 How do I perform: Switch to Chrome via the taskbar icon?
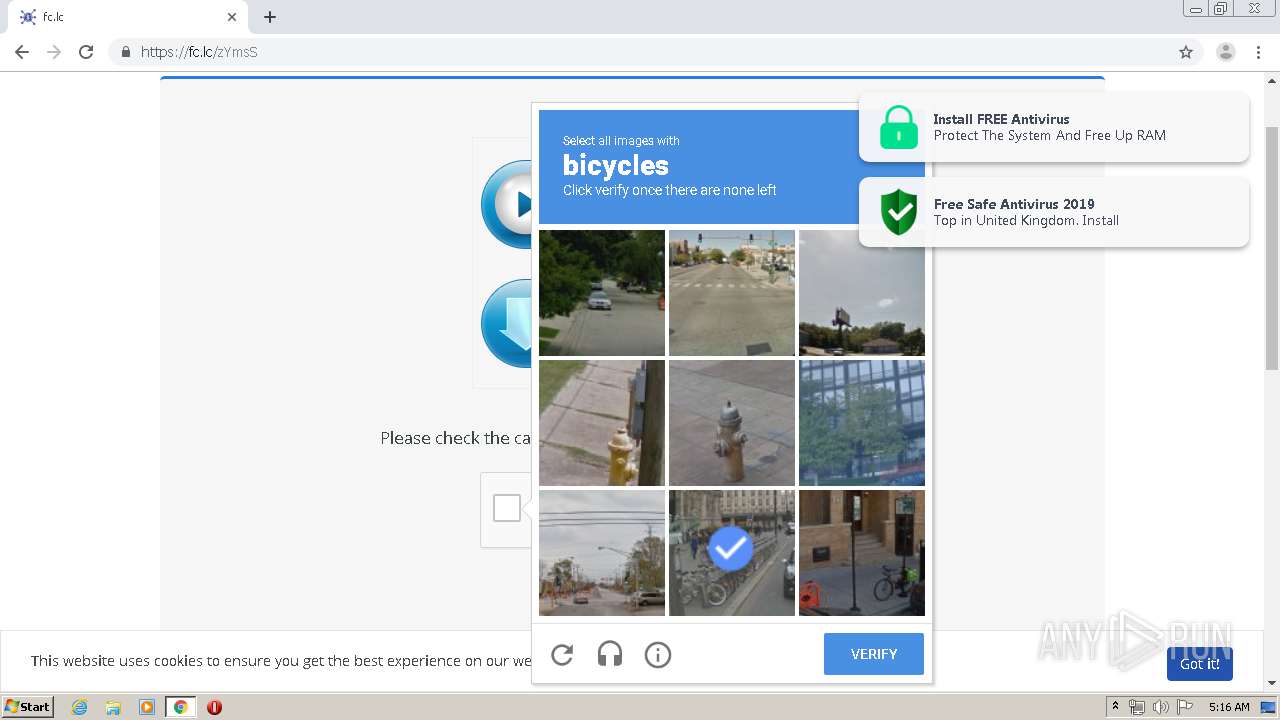pyautogui.click(x=180, y=707)
